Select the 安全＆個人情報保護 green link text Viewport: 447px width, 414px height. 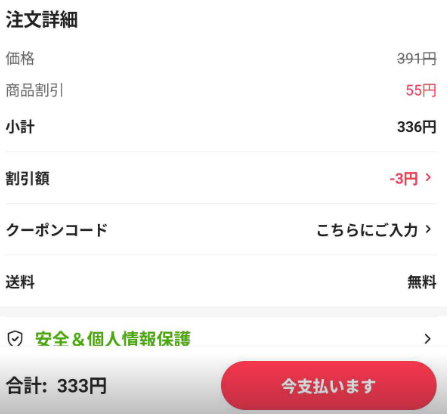(x=113, y=339)
